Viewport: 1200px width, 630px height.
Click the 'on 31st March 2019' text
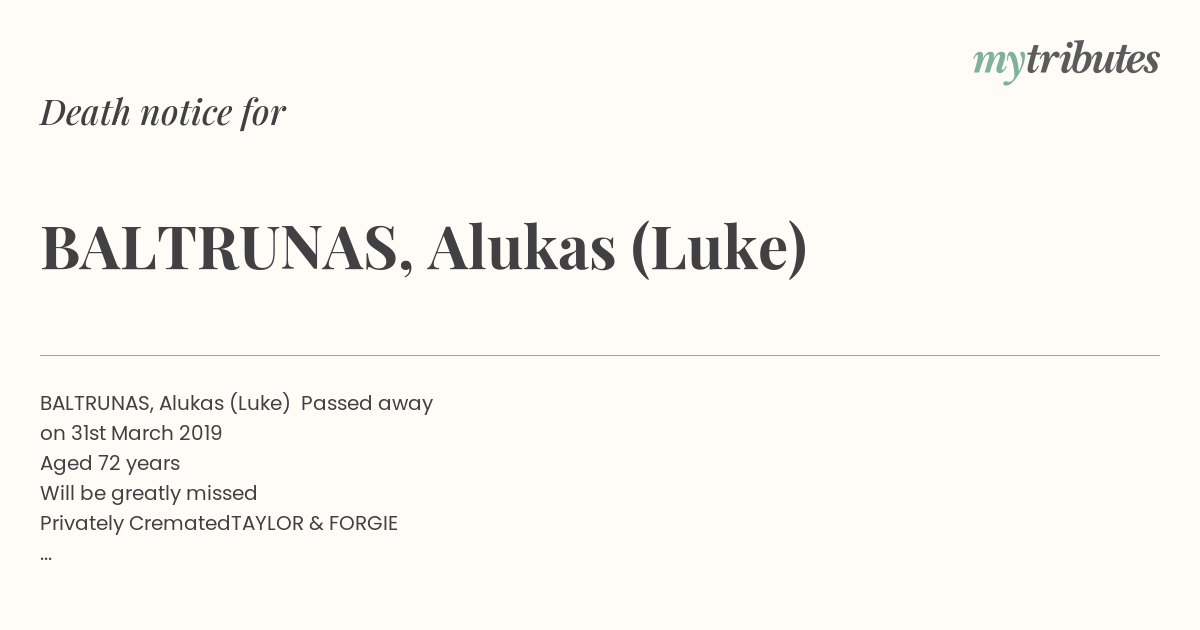point(131,434)
